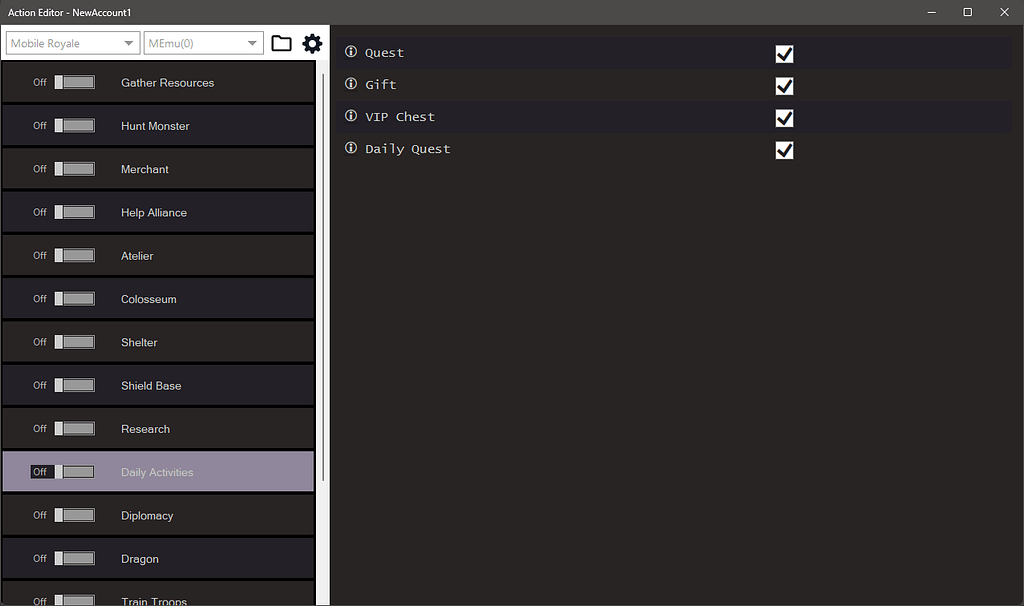Viewport: 1024px width, 606px height.
Task: Uncheck the Gift checkbox
Action: 784,86
